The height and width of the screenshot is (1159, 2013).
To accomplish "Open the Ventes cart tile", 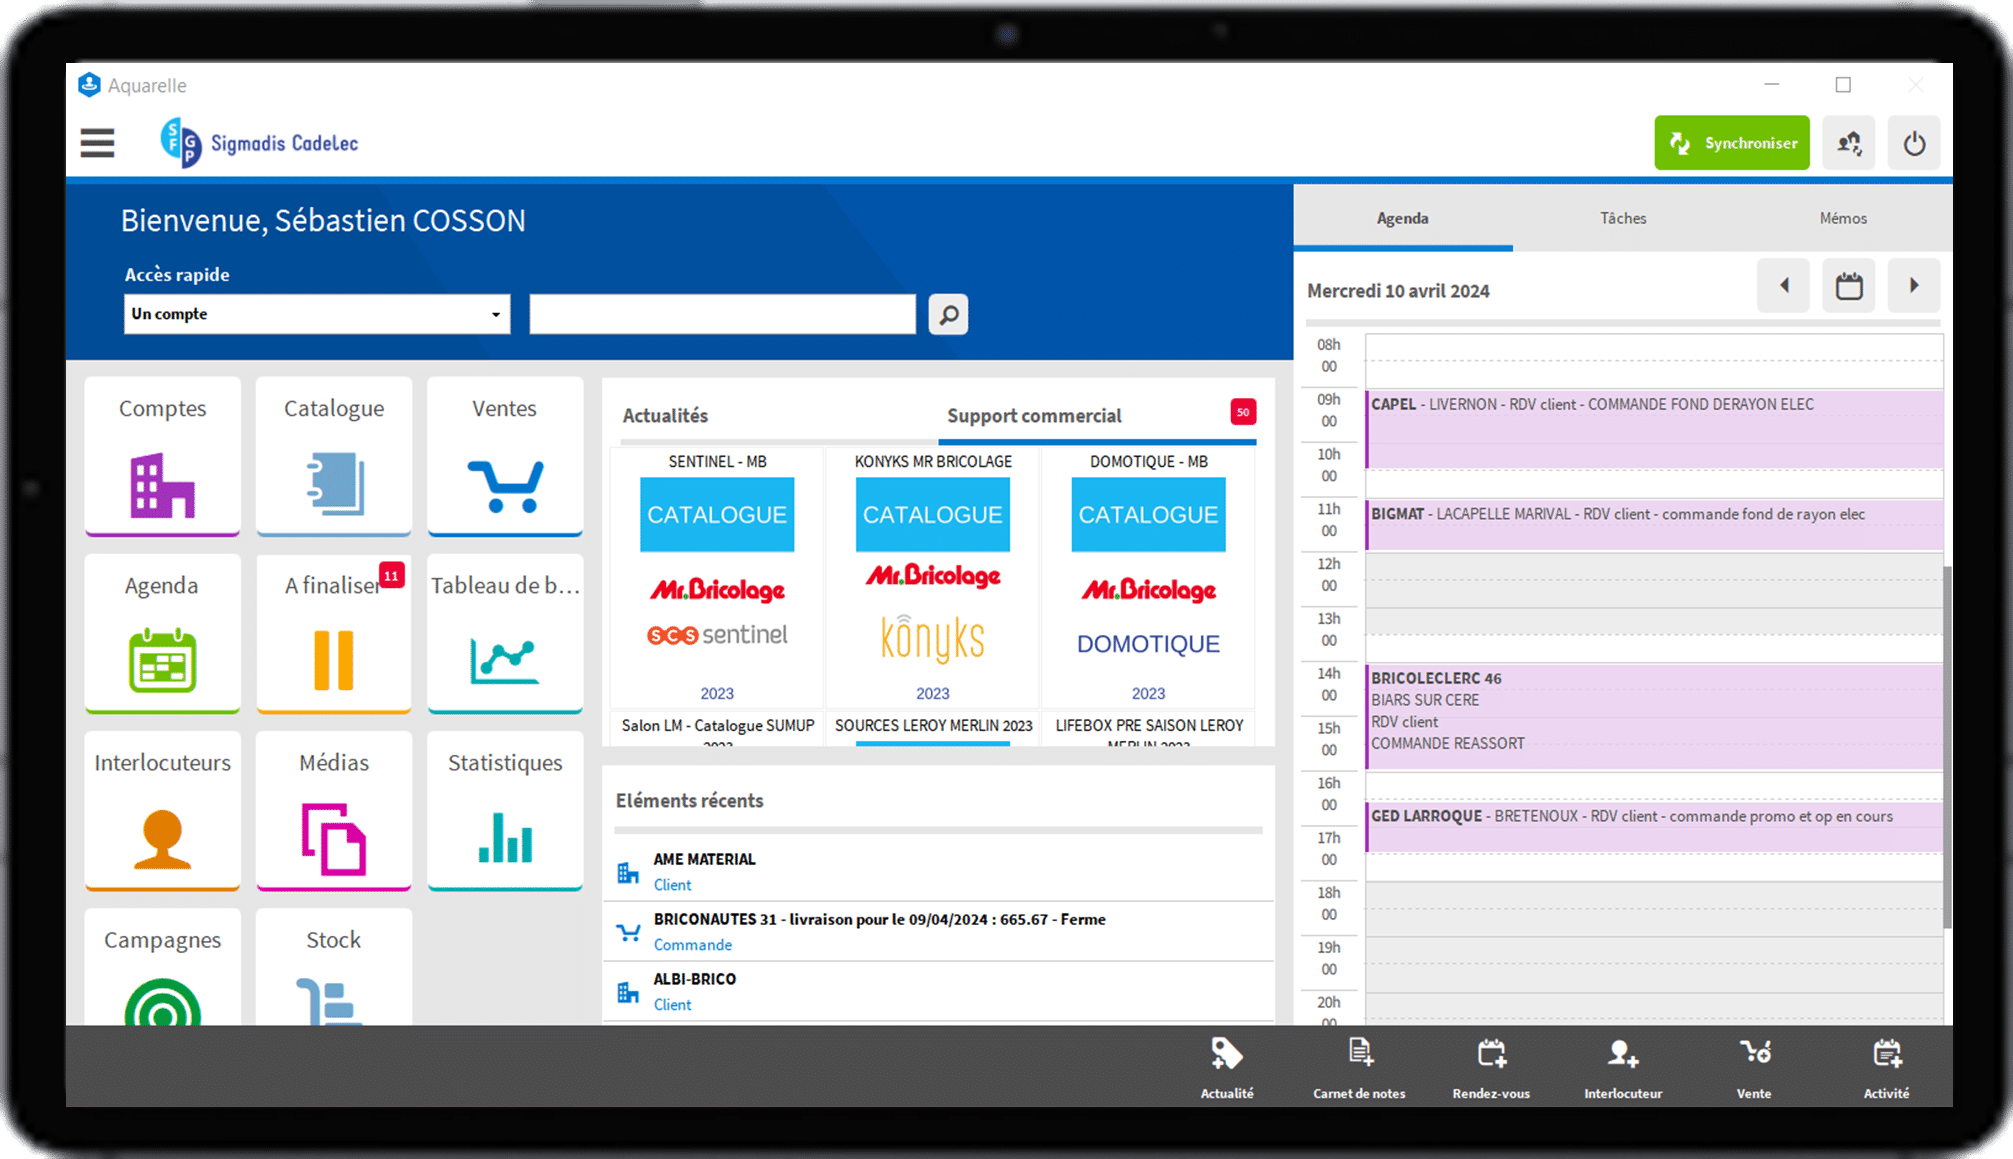I will click(x=505, y=456).
